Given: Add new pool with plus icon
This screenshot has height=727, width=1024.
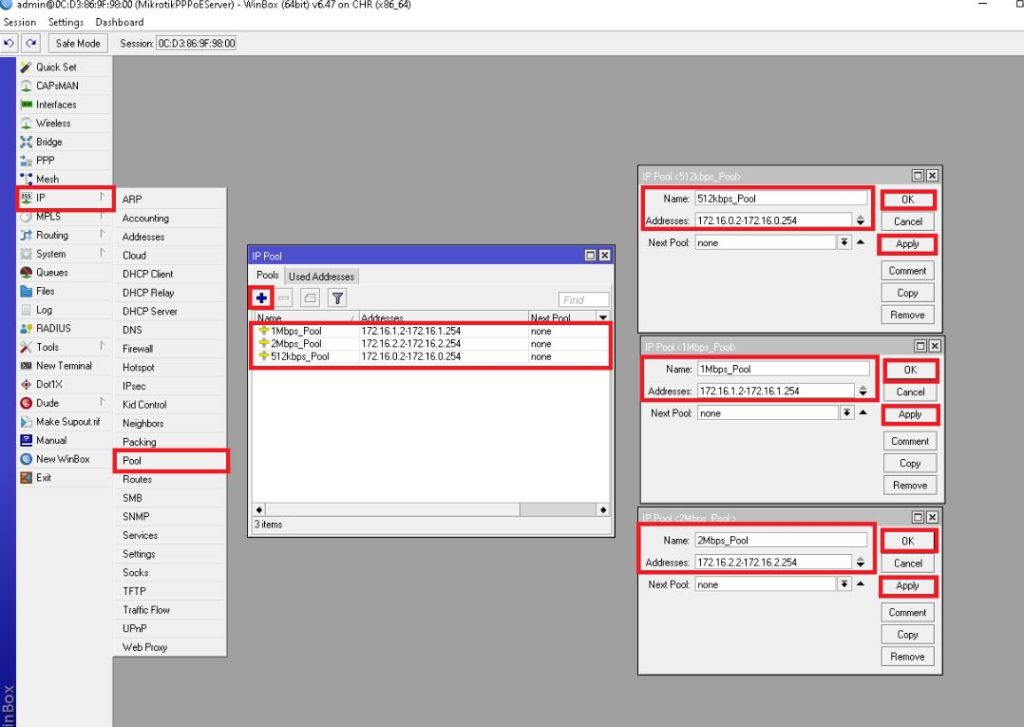Looking at the screenshot, I should tap(261, 299).
